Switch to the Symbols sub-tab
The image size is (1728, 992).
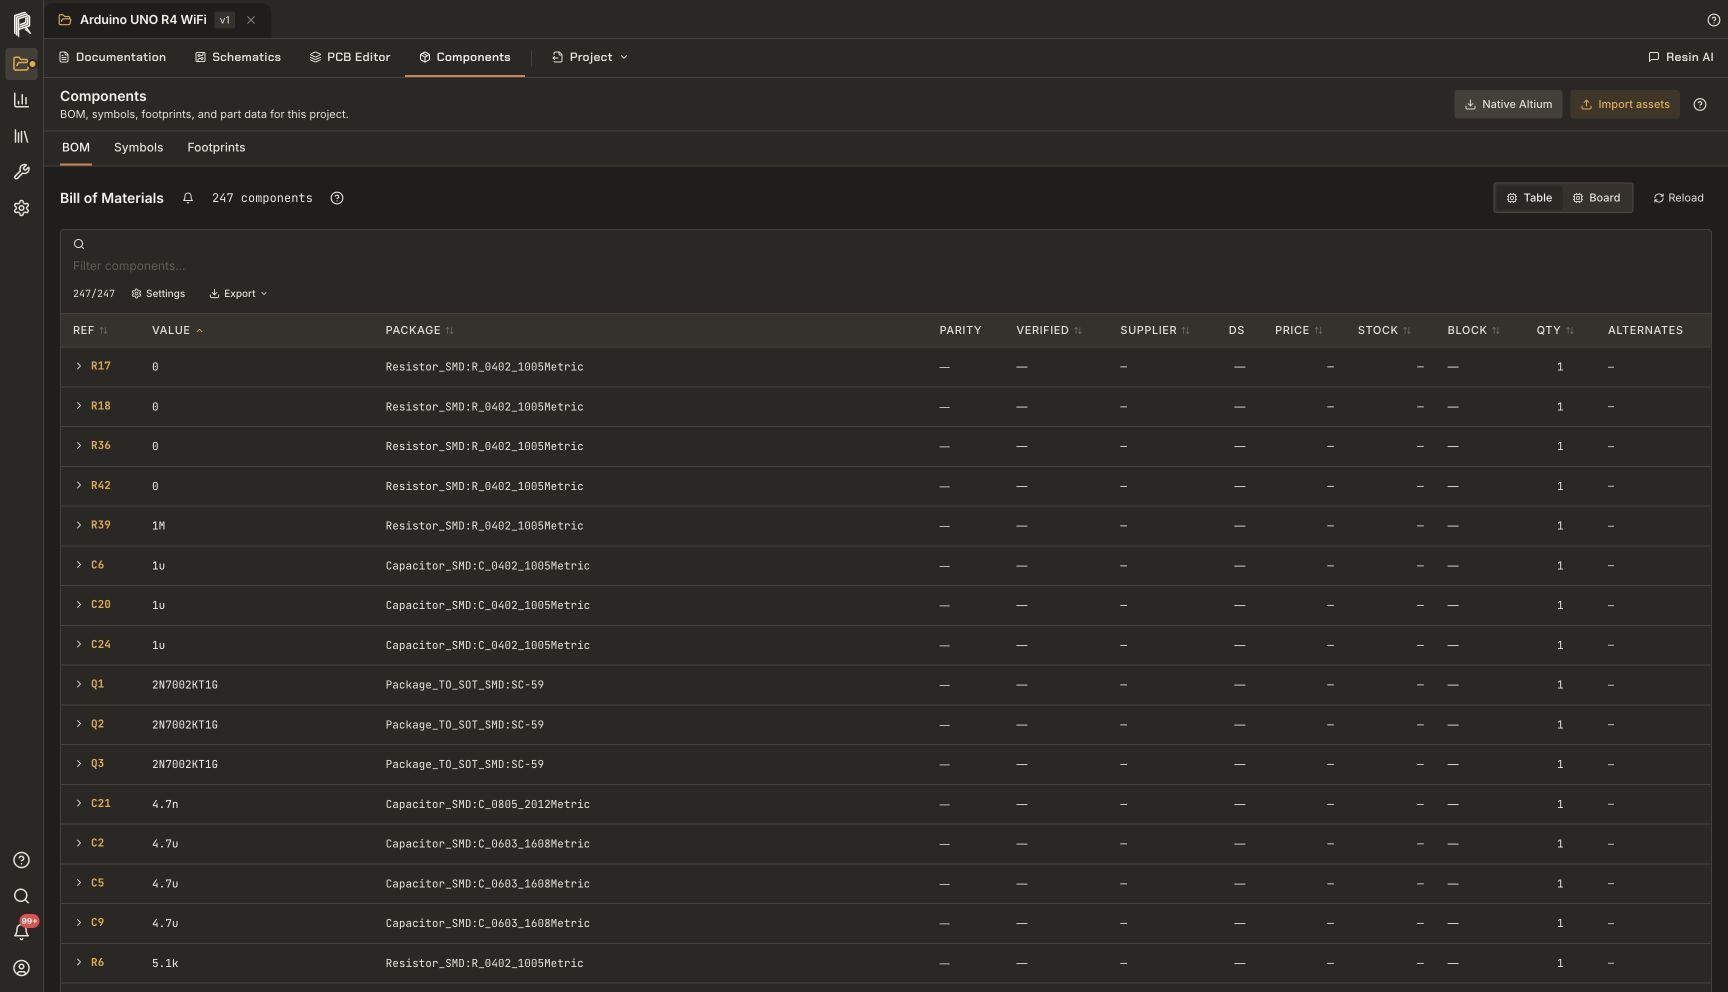point(138,147)
